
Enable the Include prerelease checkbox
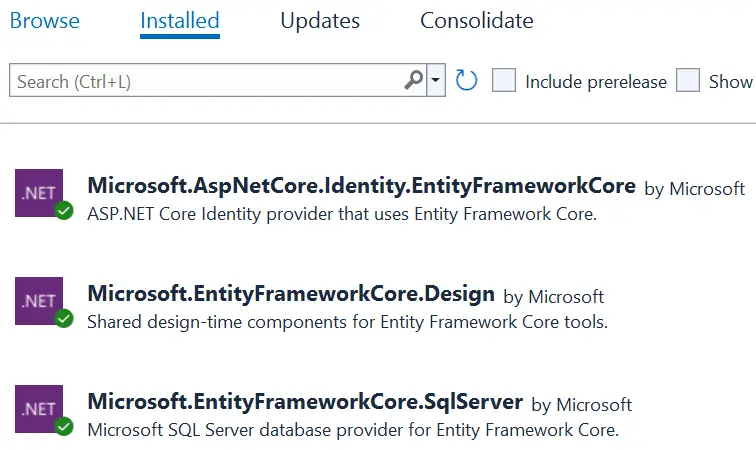click(504, 80)
